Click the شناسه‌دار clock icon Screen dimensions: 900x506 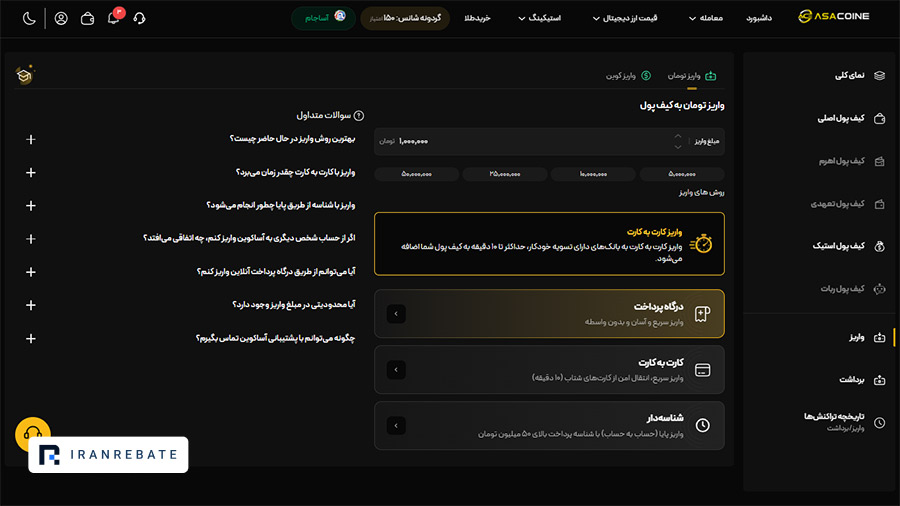point(703,425)
